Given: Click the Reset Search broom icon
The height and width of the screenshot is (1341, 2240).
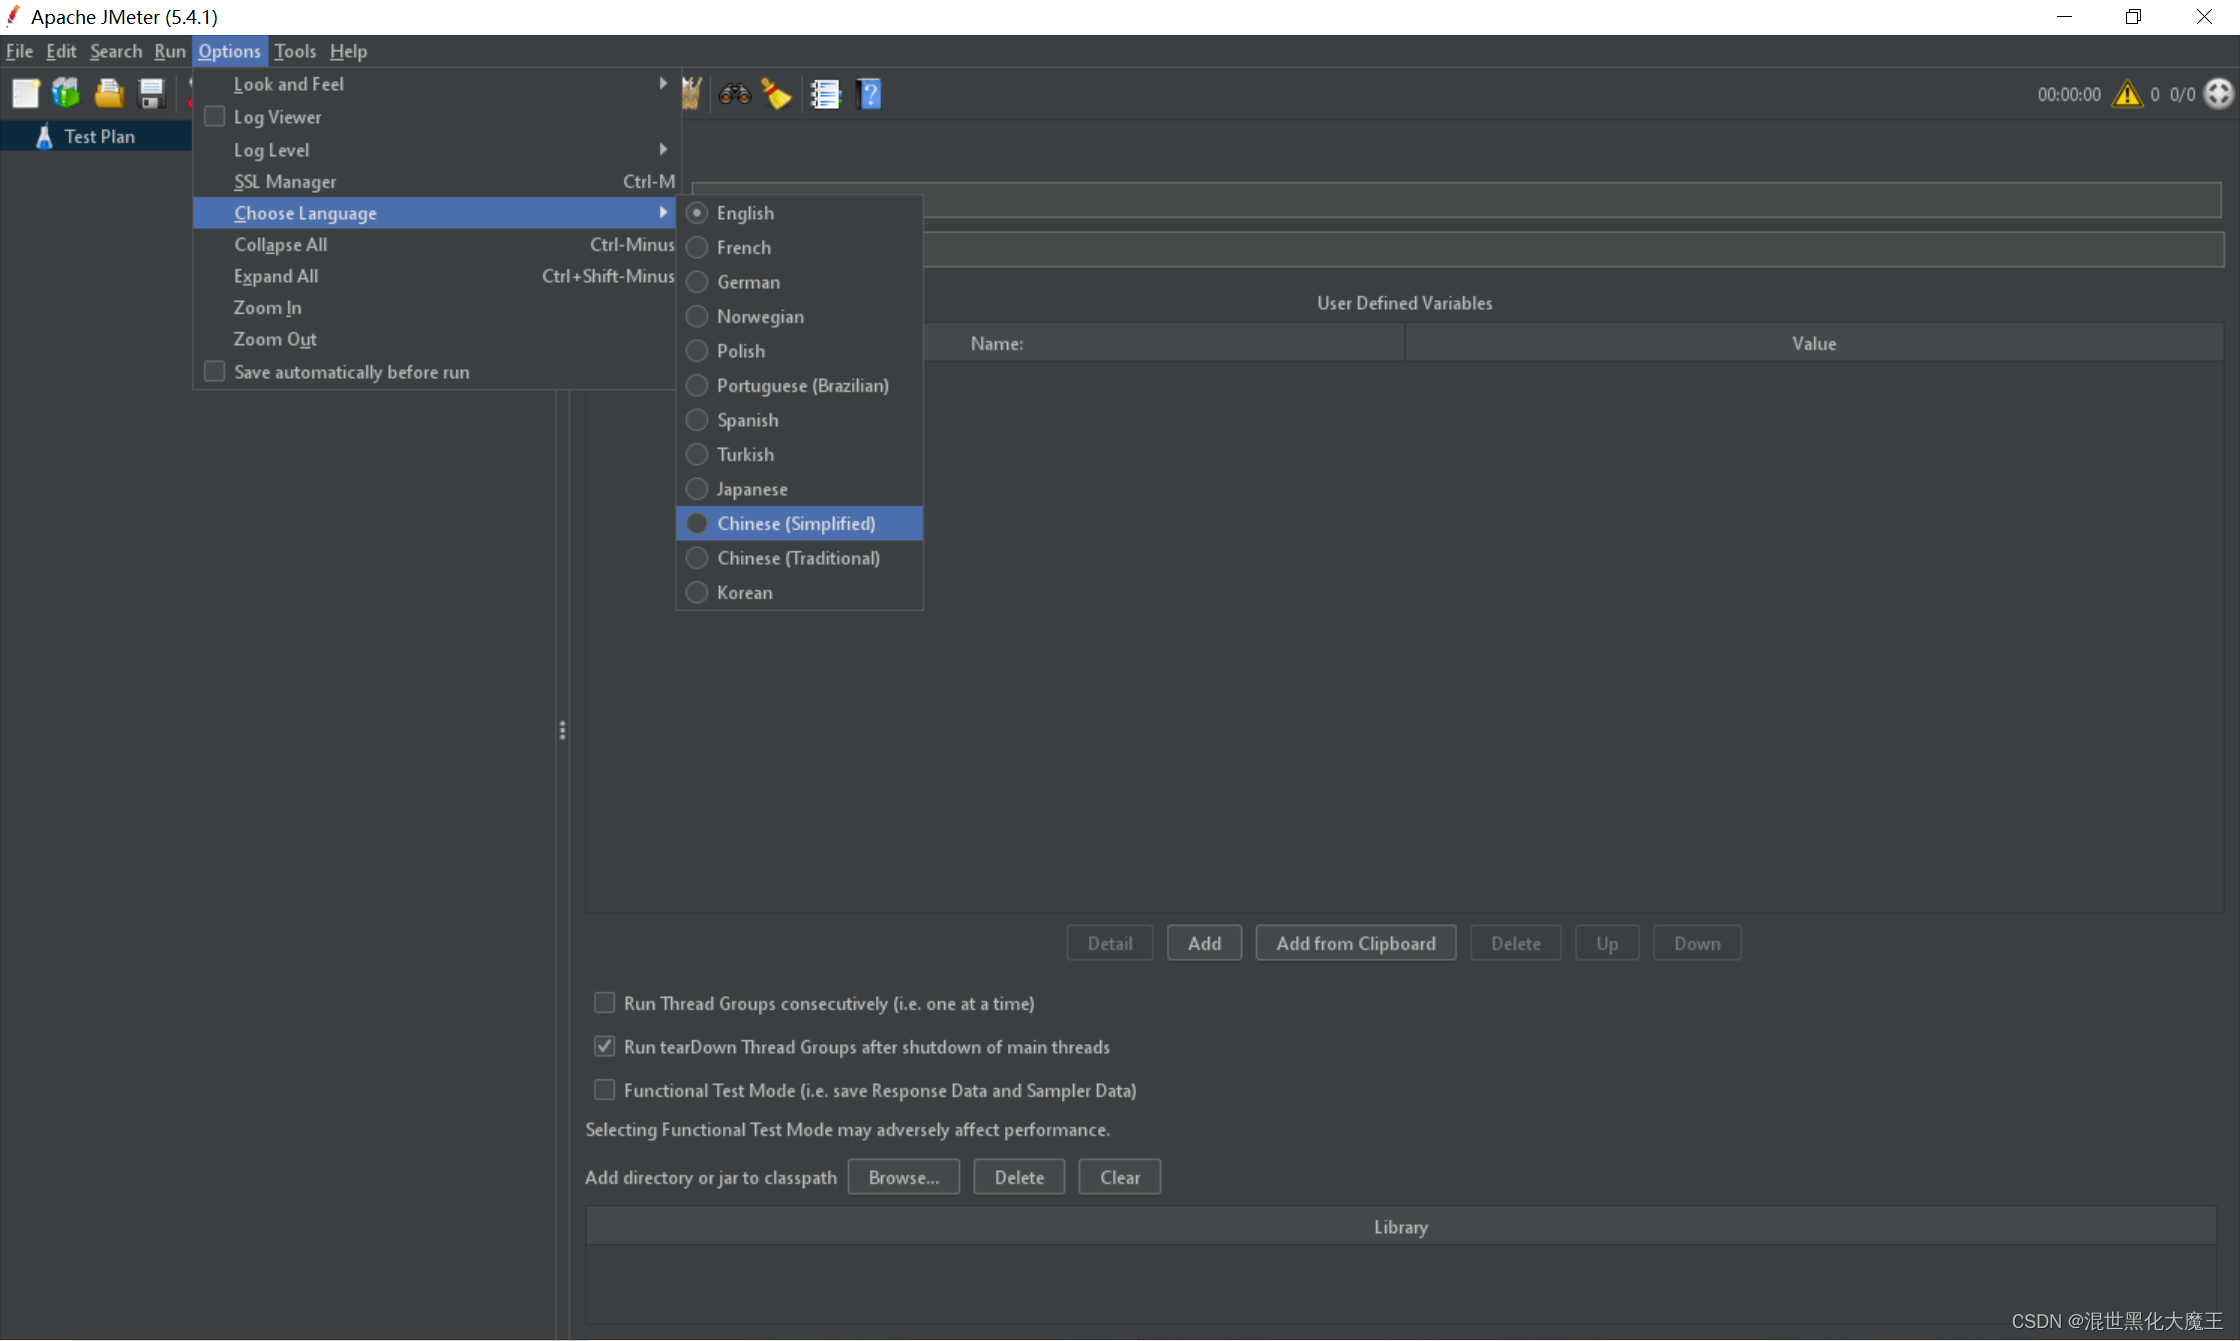Looking at the screenshot, I should tap(777, 94).
